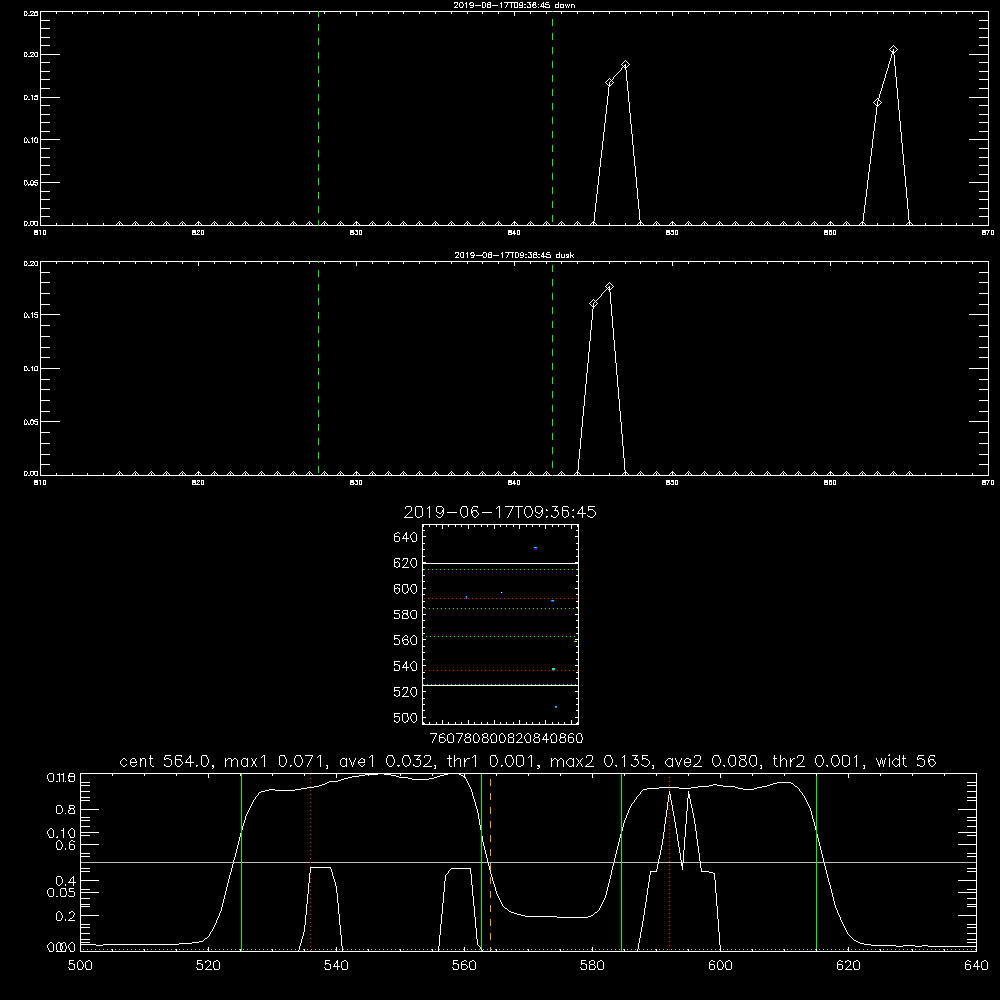Click the lower diamond marker on the dawn plot's right peak
Image resolution: width=1000 pixels, height=1000 pixels.
click(x=878, y=103)
